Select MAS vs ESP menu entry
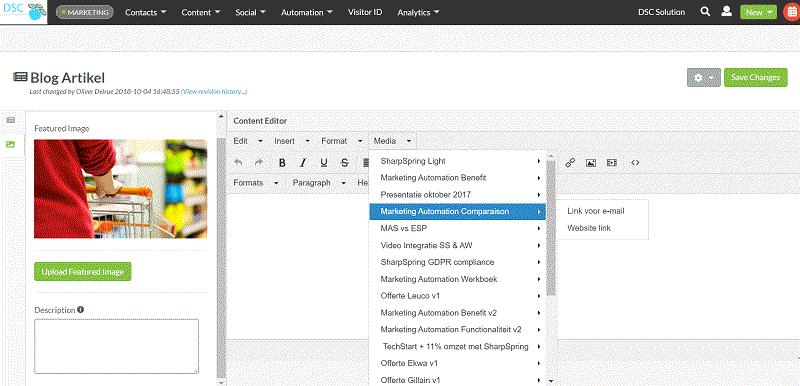This screenshot has width=800, height=386. click(x=458, y=228)
